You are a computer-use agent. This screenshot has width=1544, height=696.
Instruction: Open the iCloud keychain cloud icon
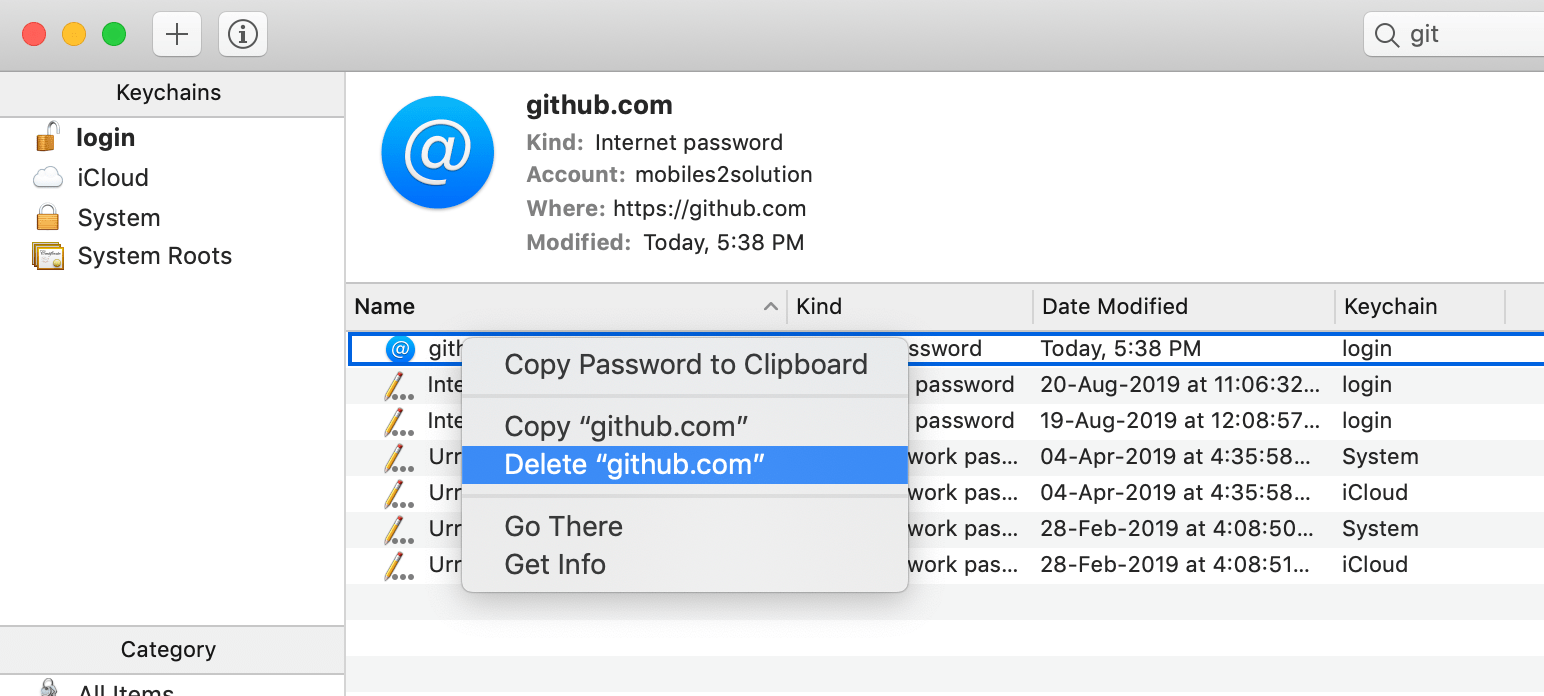click(47, 177)
